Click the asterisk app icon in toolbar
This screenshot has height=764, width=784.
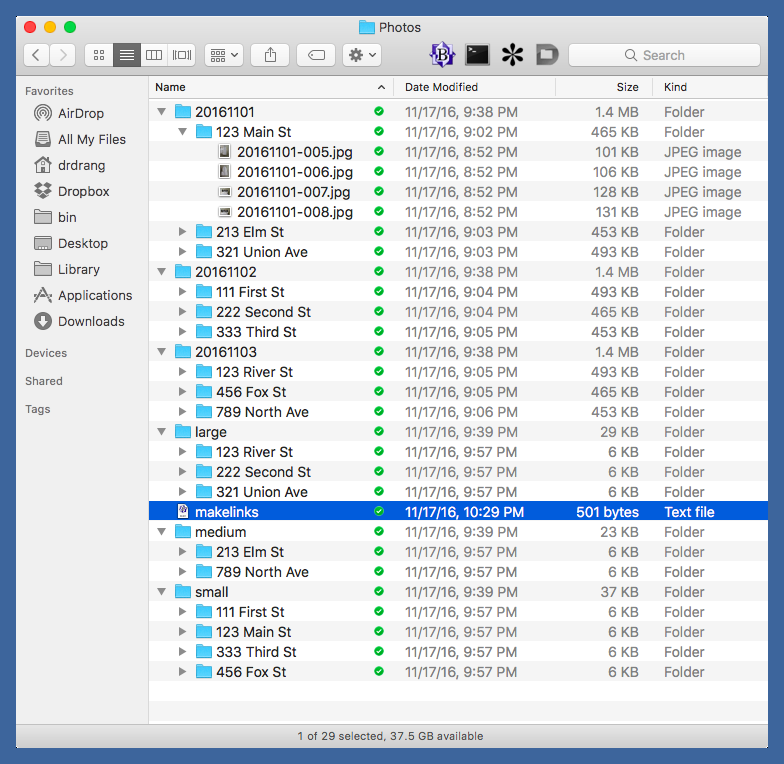[x=512, y=55]
